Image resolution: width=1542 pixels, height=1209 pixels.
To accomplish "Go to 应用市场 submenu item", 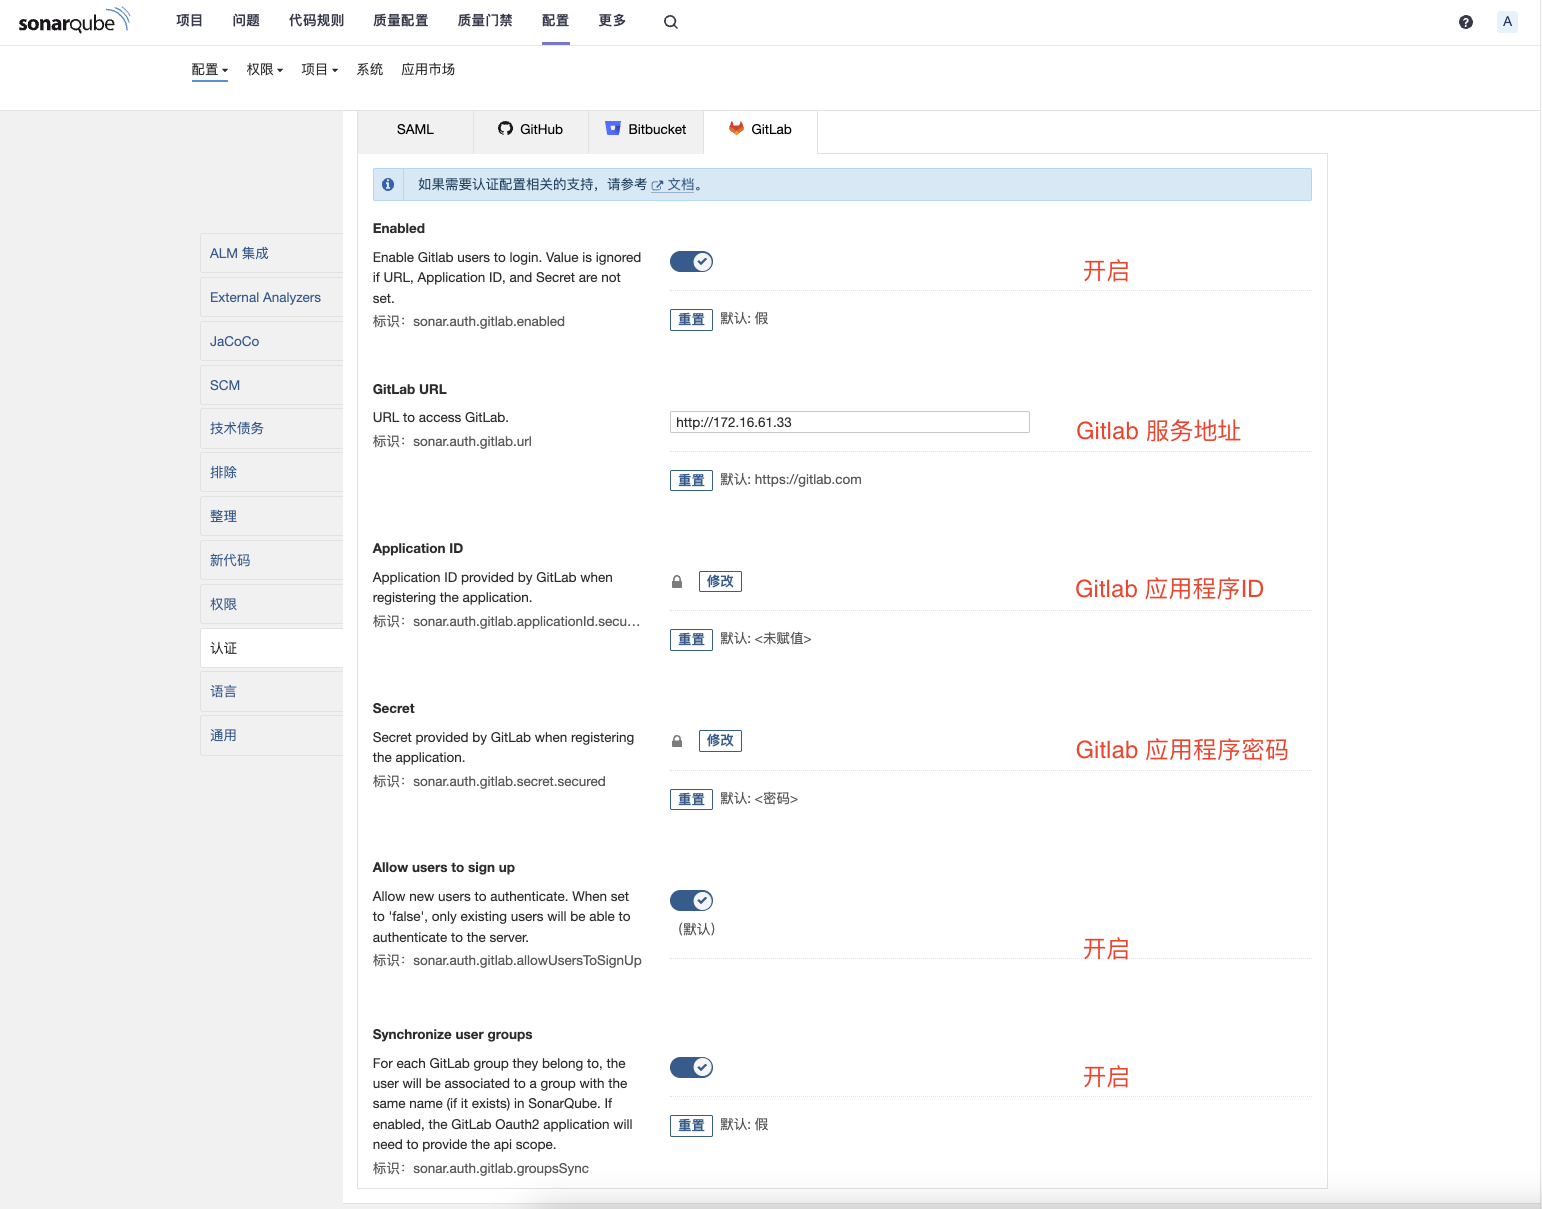I will tap(428, 70).
